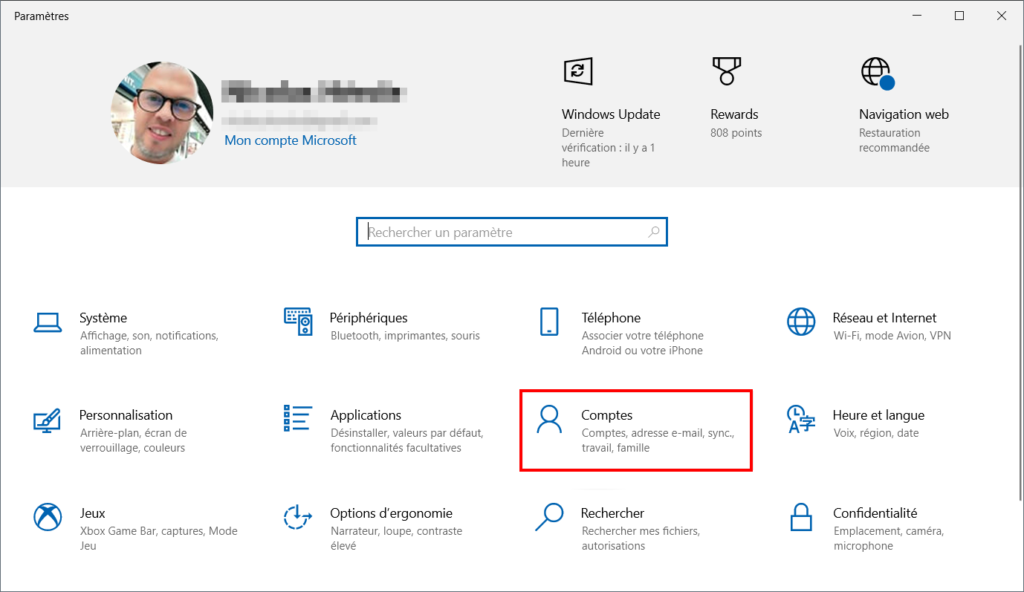Select the Rechercher magnifying glass category icon

[x=549, y=517]
